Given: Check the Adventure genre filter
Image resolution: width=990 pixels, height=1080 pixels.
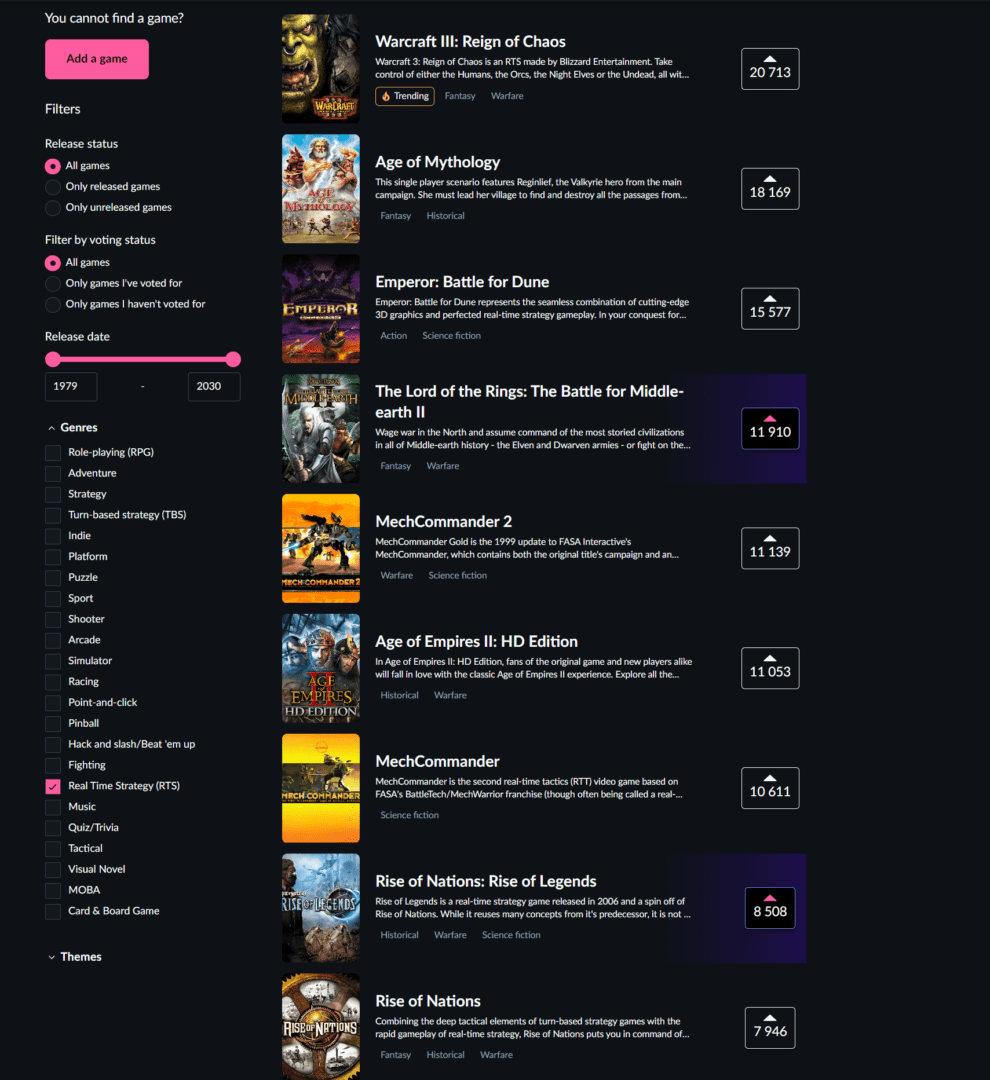Looking at the screenshot, I should click(52, 473).
